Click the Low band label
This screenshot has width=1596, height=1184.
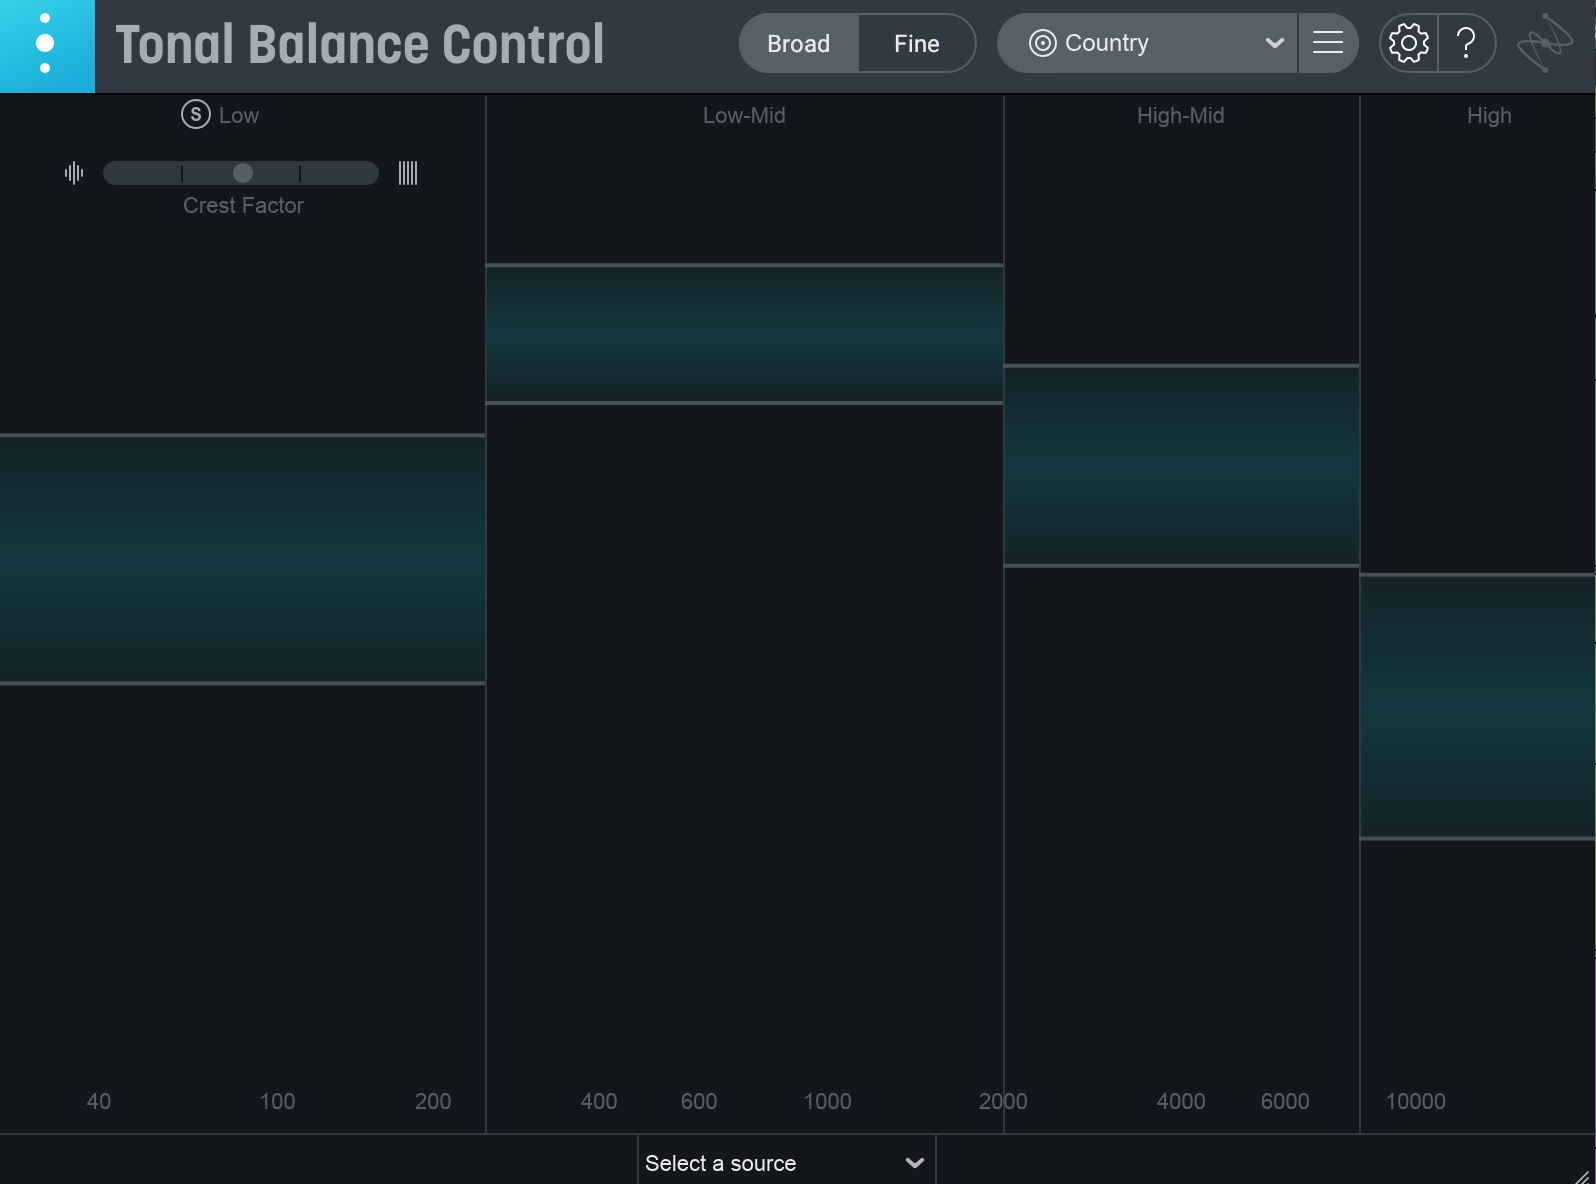tap(239, 115)
